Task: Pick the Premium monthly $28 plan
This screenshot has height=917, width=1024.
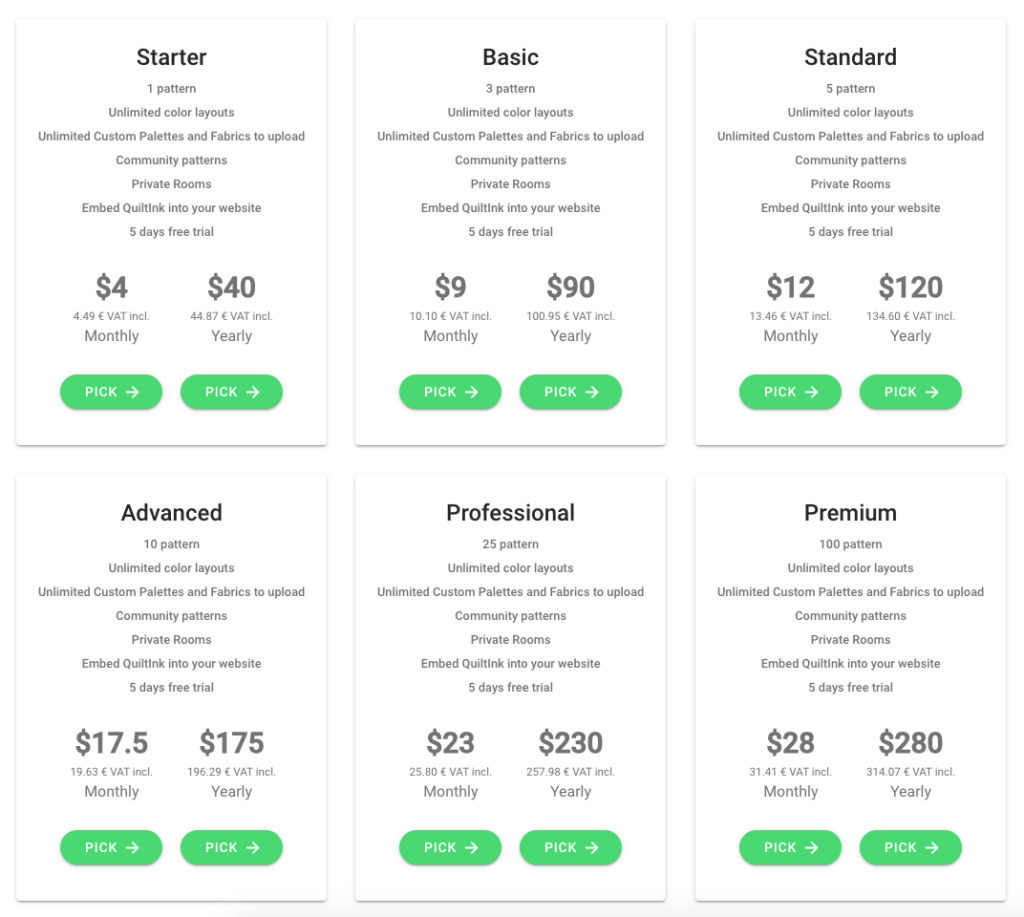Action: 790,848
